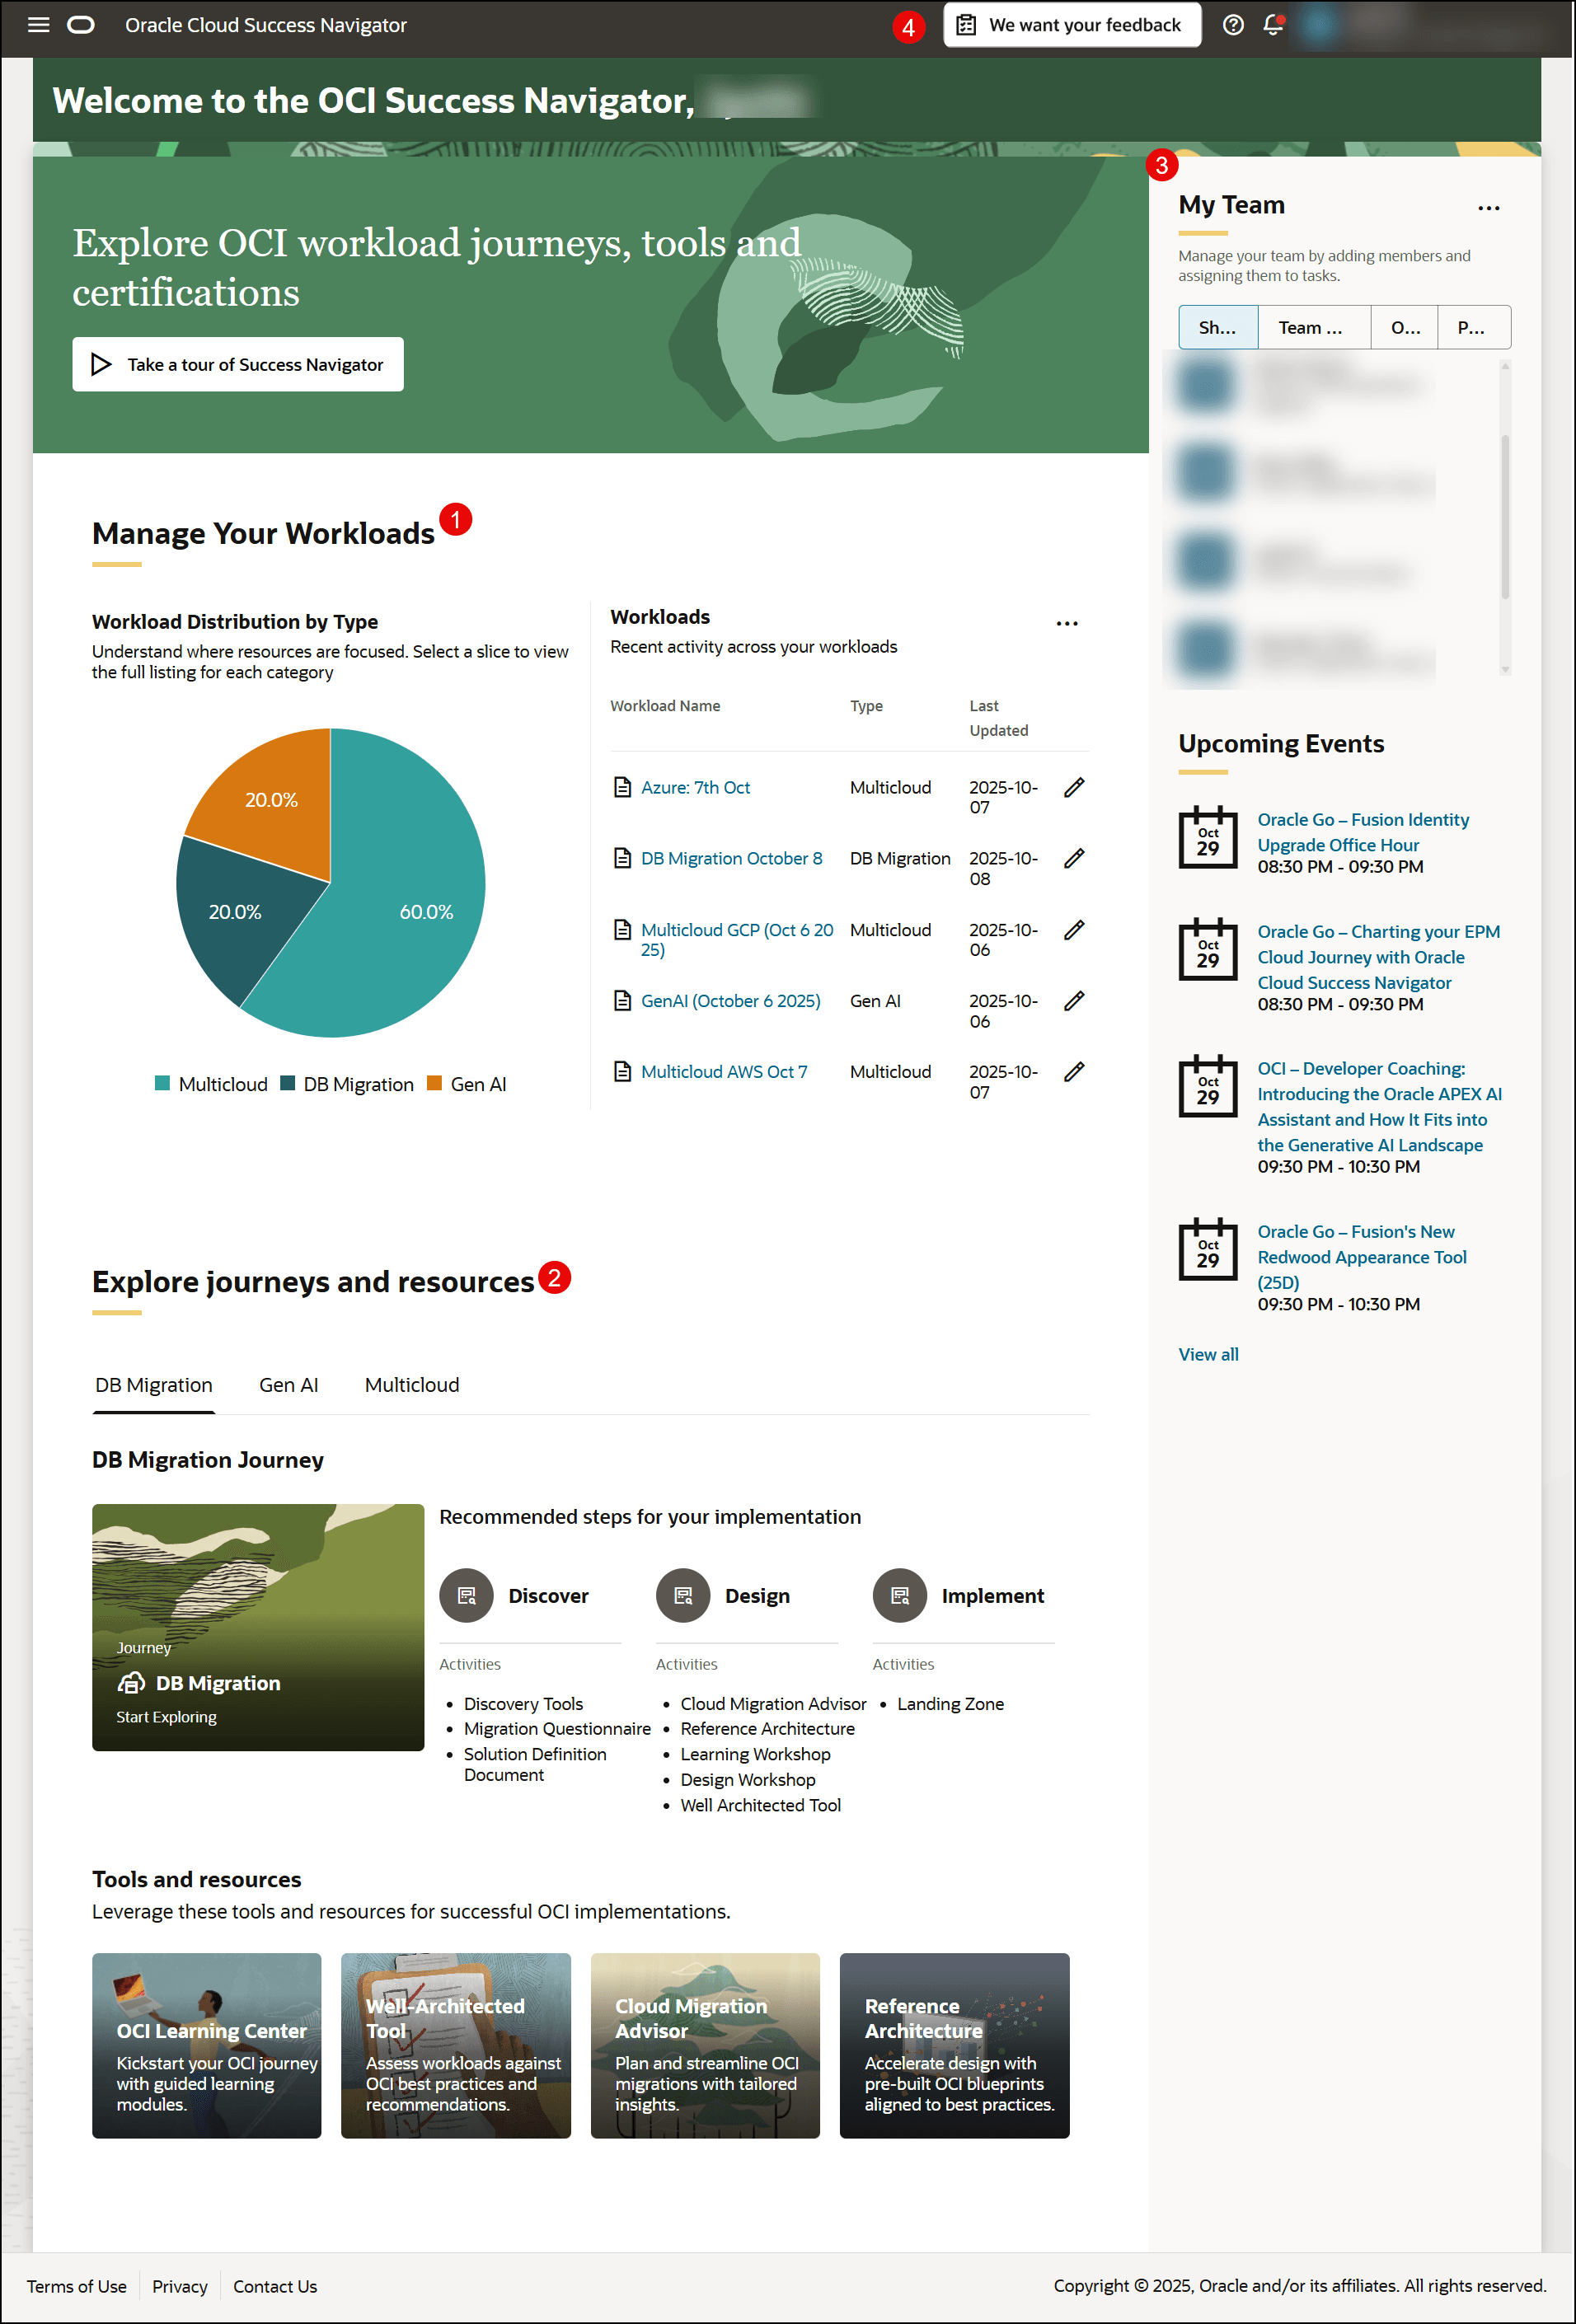Select the Discover step icon
Viewport: 1576px width, 2324px height.
point(466,1596)
